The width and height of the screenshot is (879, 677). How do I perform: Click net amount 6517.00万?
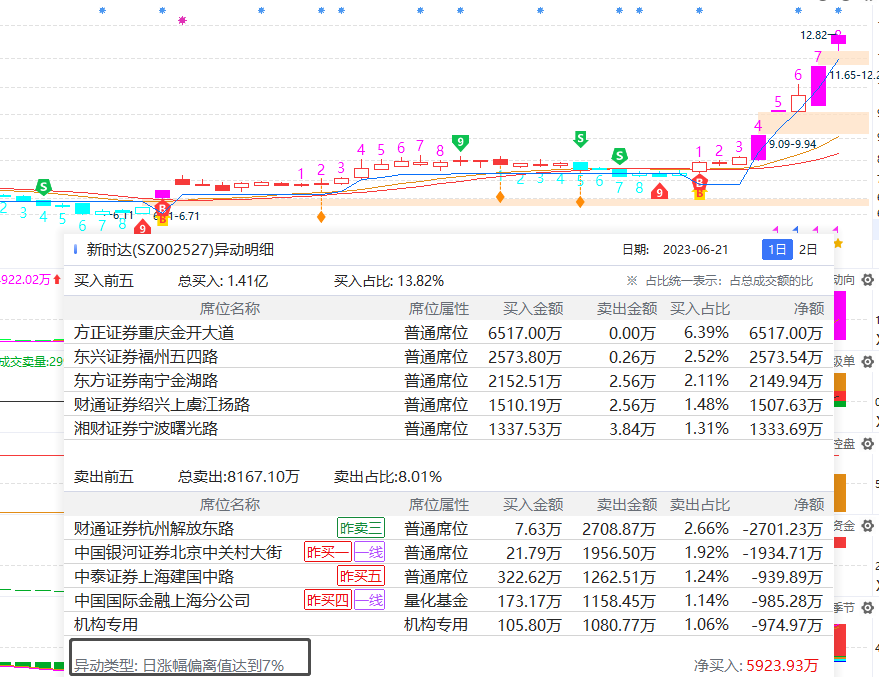pos(785,333)
